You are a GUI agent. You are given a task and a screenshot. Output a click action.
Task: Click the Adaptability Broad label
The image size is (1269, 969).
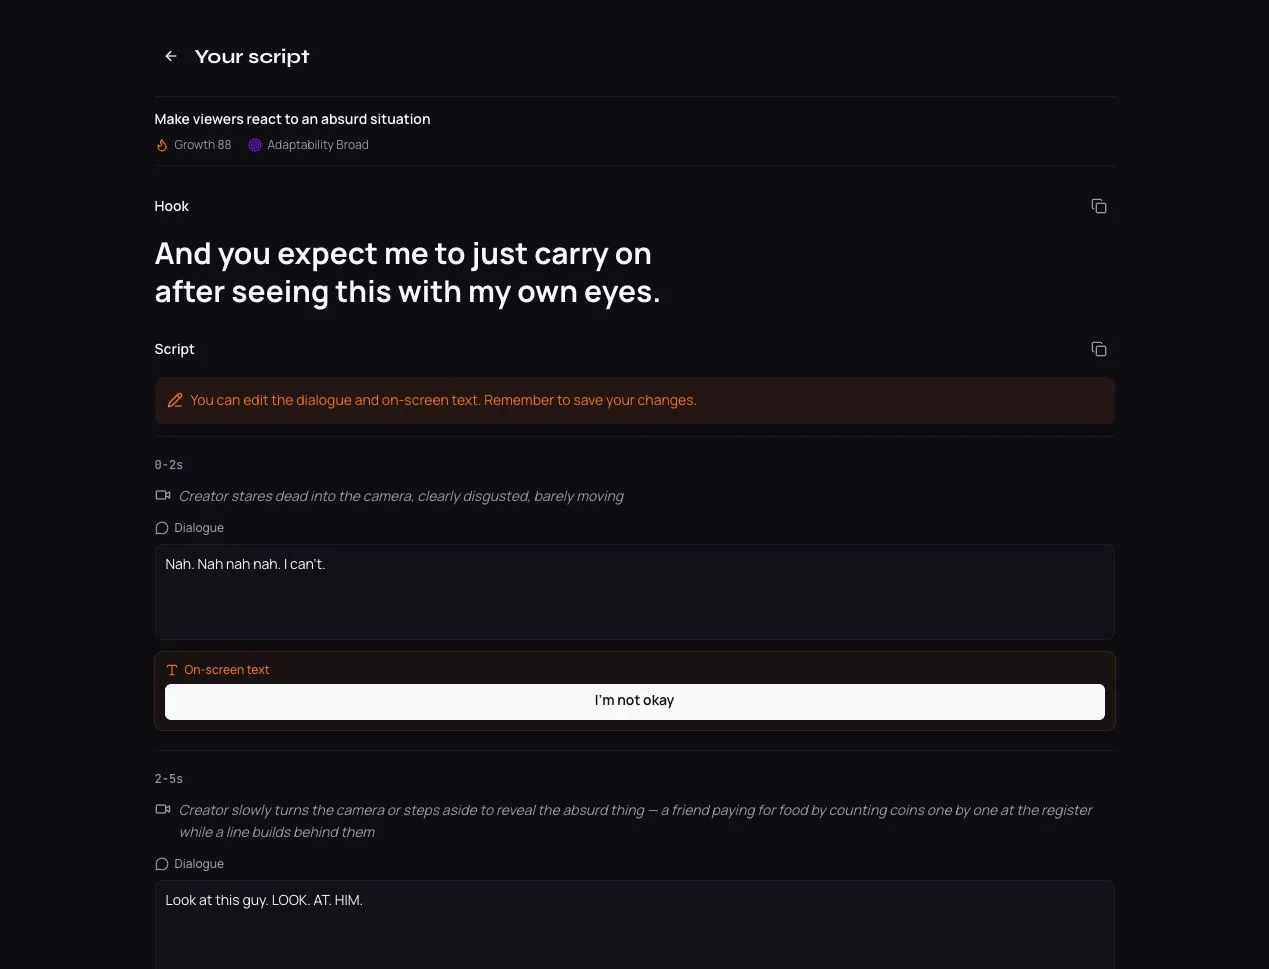coord(318,145)
